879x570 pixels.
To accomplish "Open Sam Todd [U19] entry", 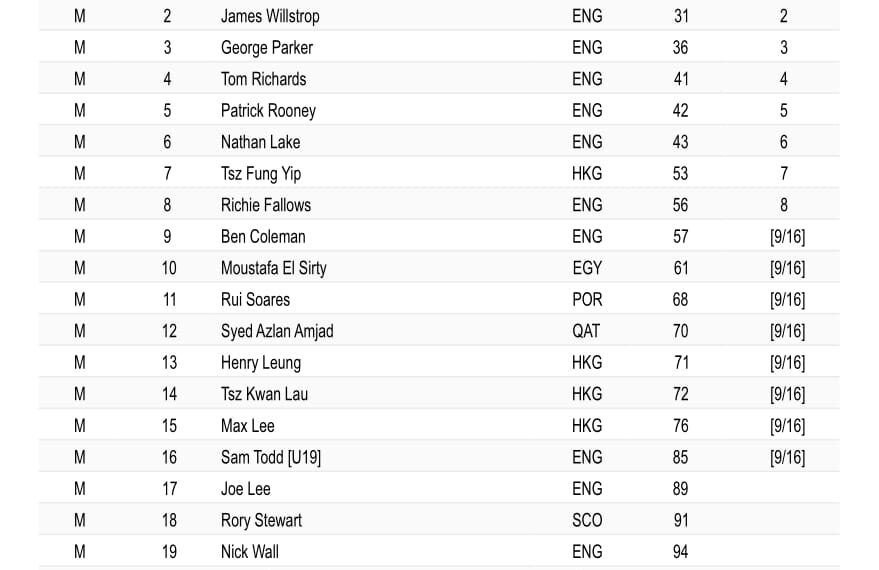I will point(271,457).
